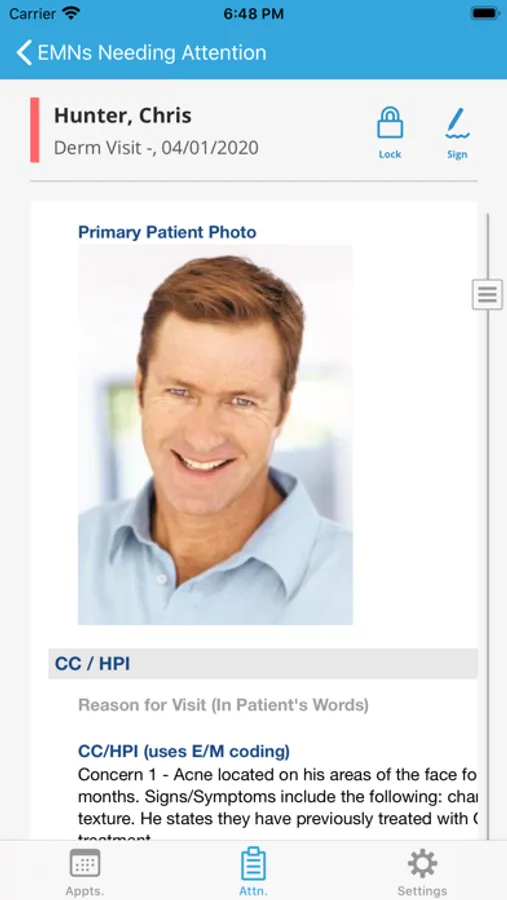The height and width of the screenshot is (900, 507).
Task: Click the vertical scrollbar track below the handle
Action: point(488,574)
